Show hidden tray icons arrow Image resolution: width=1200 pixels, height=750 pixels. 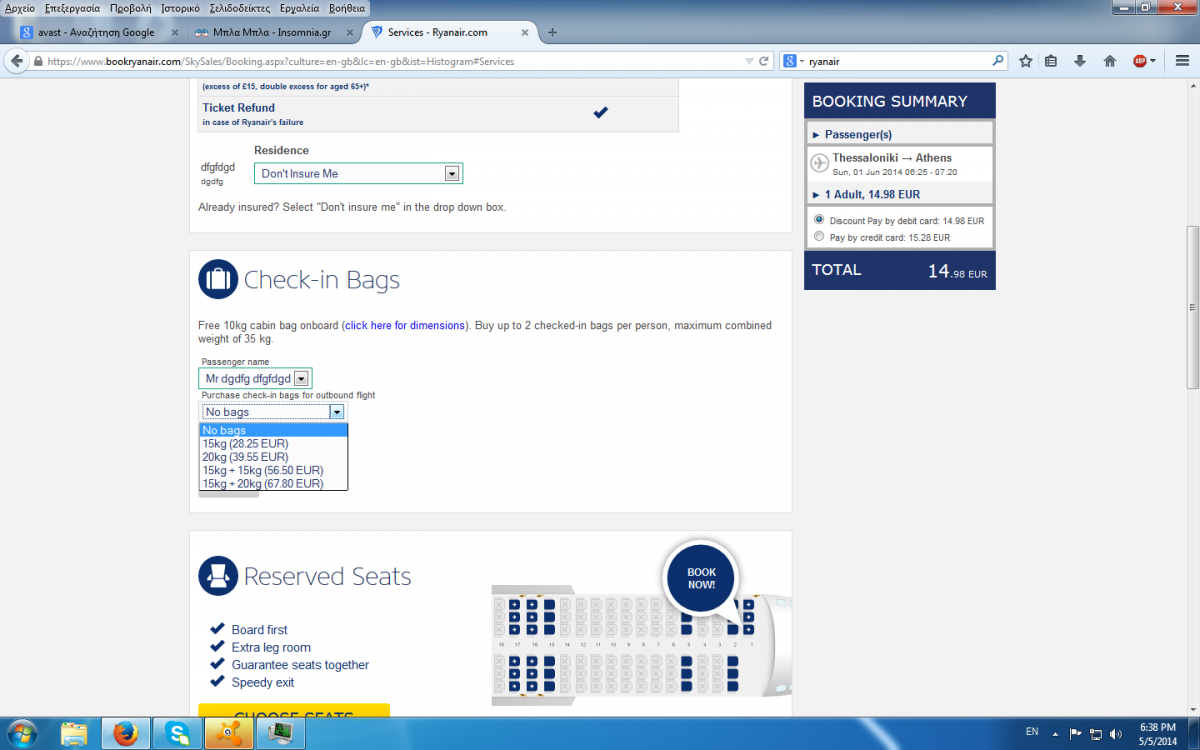coord(1056,734)
